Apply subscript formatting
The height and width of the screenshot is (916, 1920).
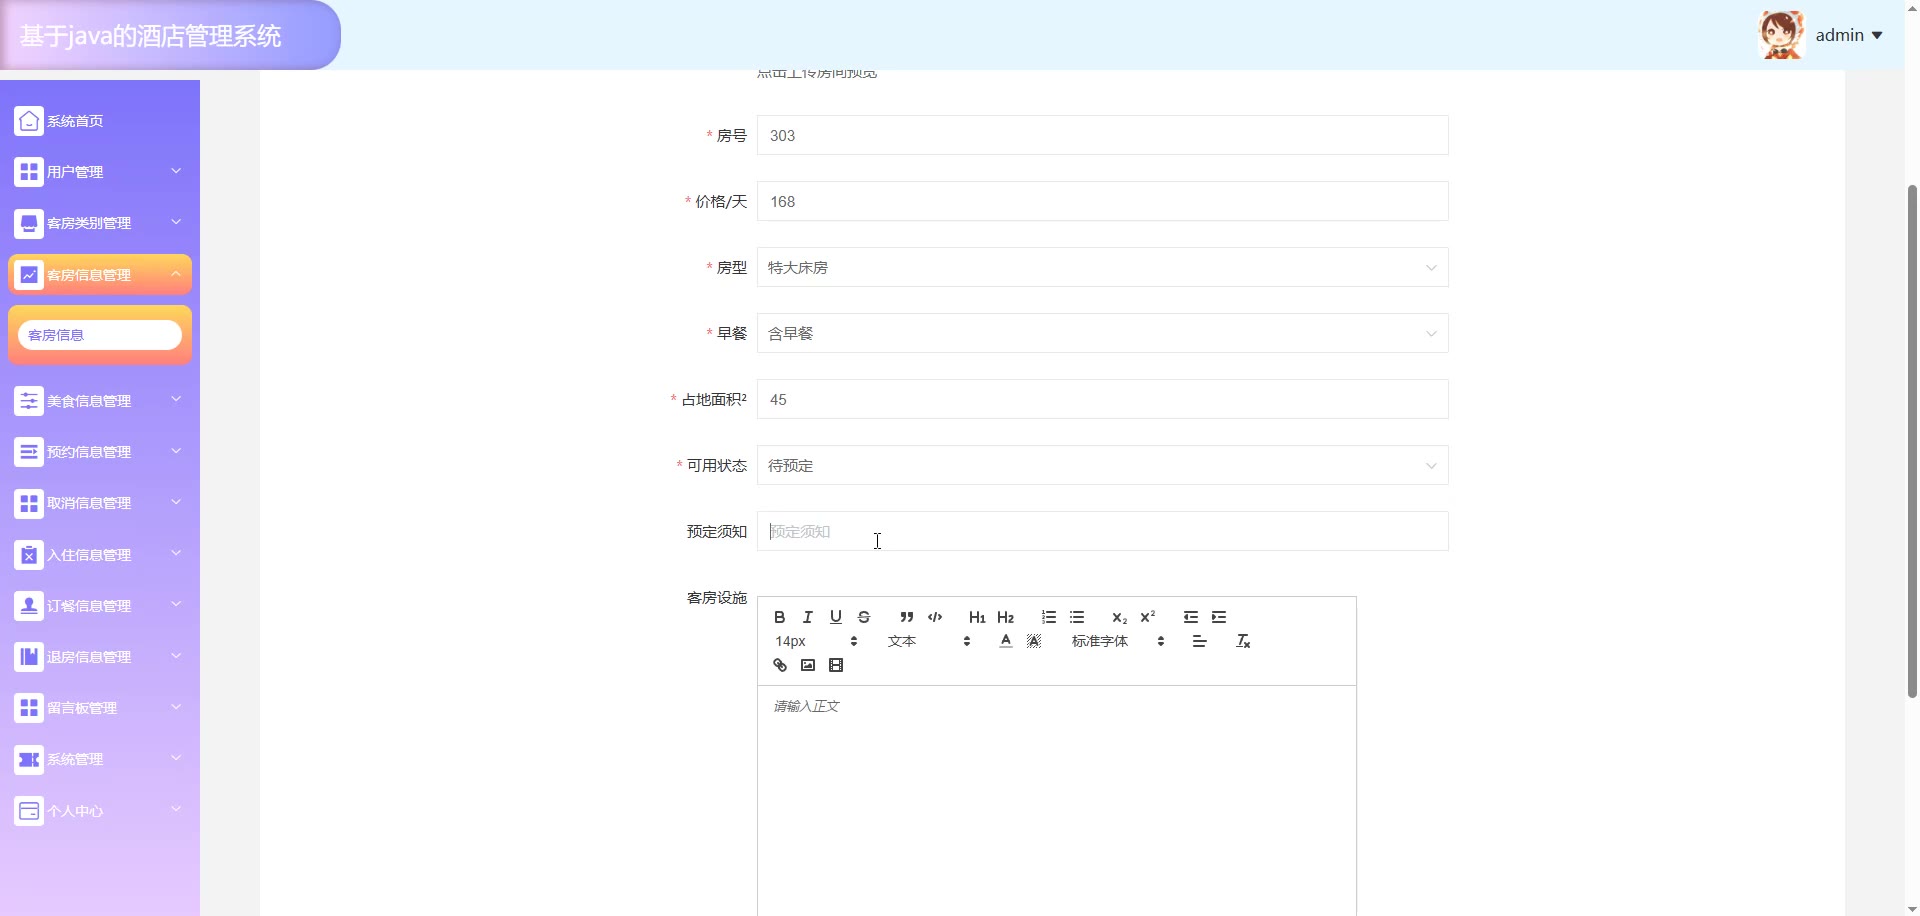coord(1119,617)
